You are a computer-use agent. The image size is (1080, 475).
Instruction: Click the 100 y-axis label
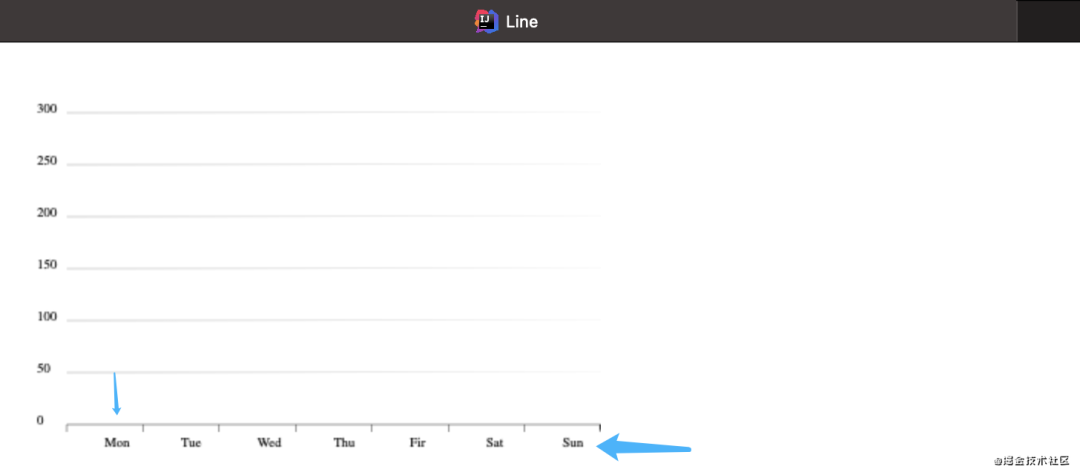pyautogui.click(x=47, y=317)
